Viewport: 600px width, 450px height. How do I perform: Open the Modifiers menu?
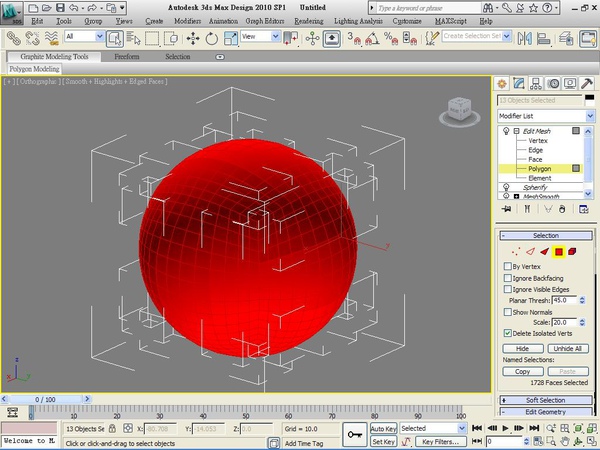tap(188, 21)
